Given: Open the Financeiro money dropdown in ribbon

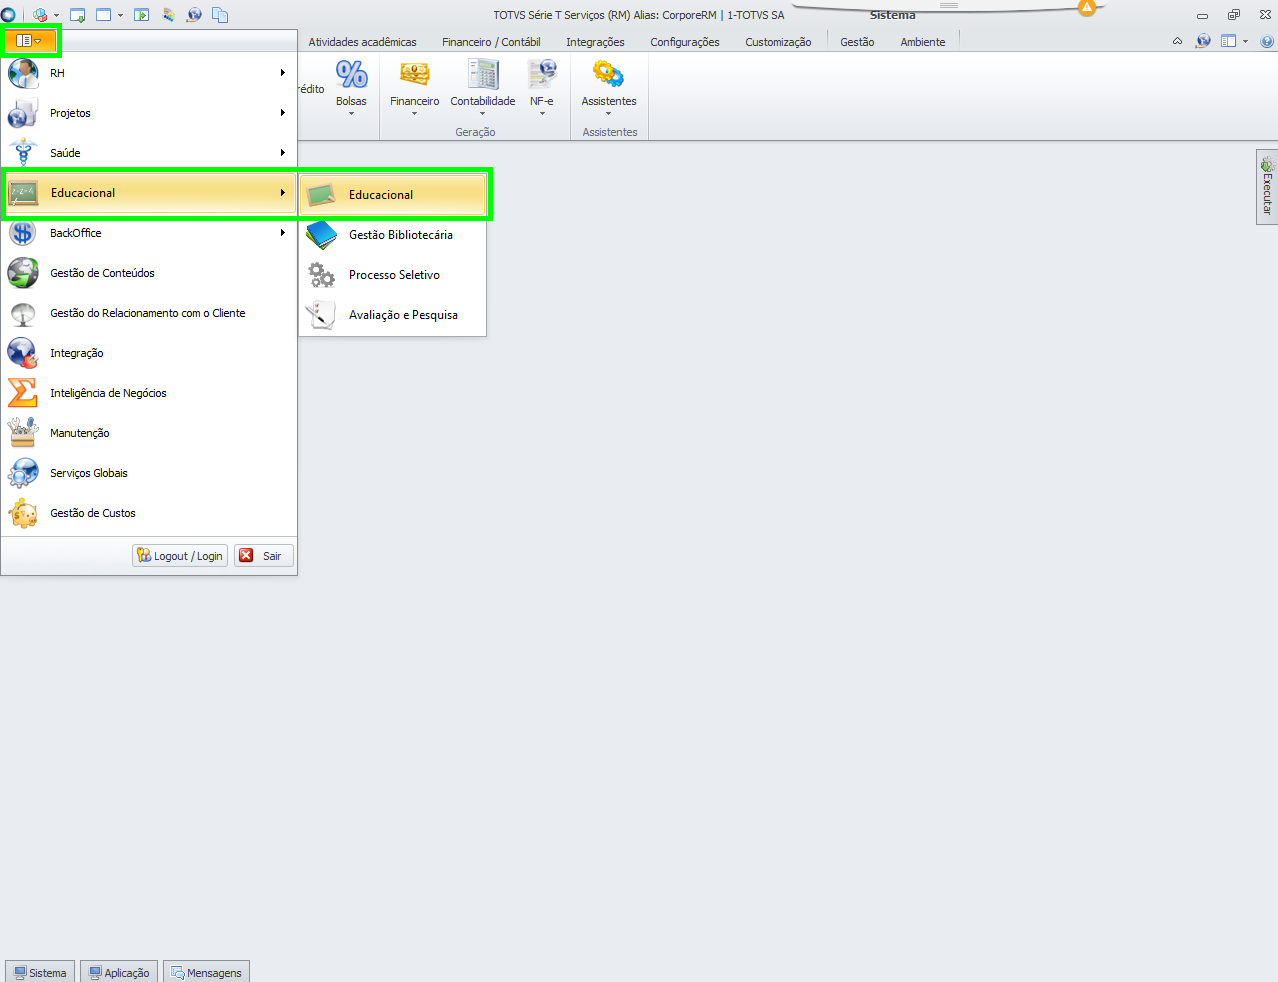Looking at the screenshot, I should coord(414,87).
